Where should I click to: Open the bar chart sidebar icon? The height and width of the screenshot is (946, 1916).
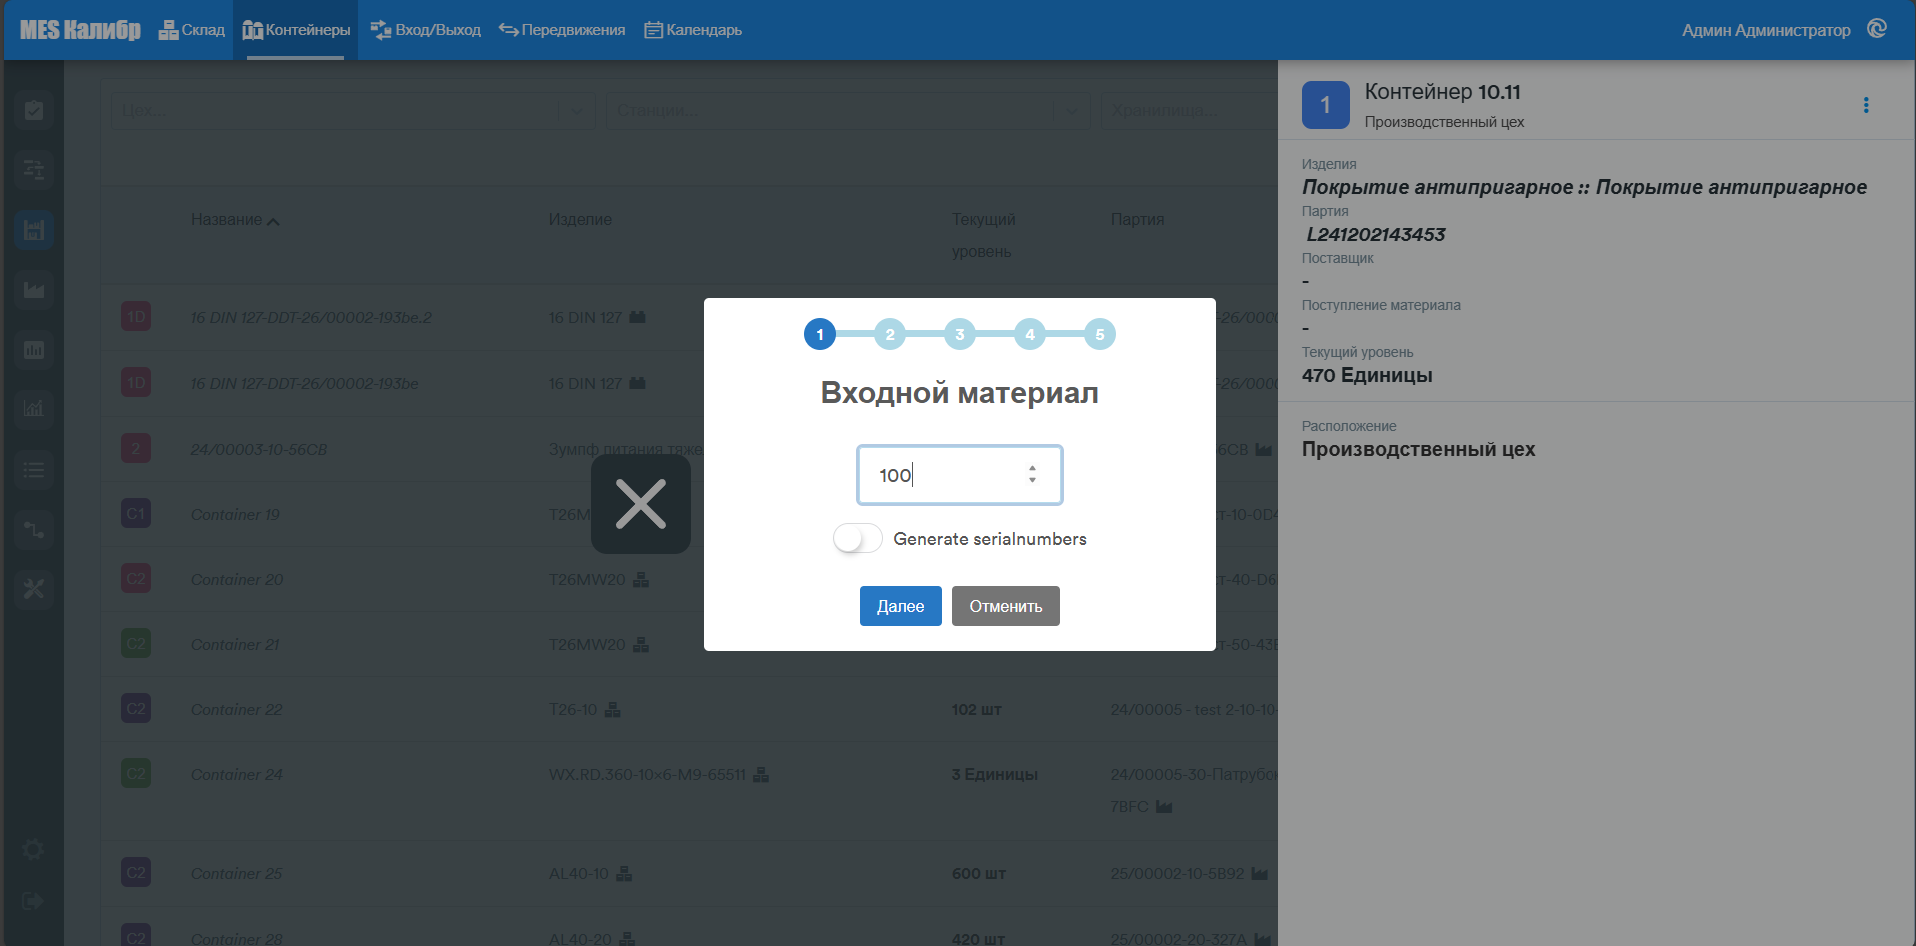34,350
